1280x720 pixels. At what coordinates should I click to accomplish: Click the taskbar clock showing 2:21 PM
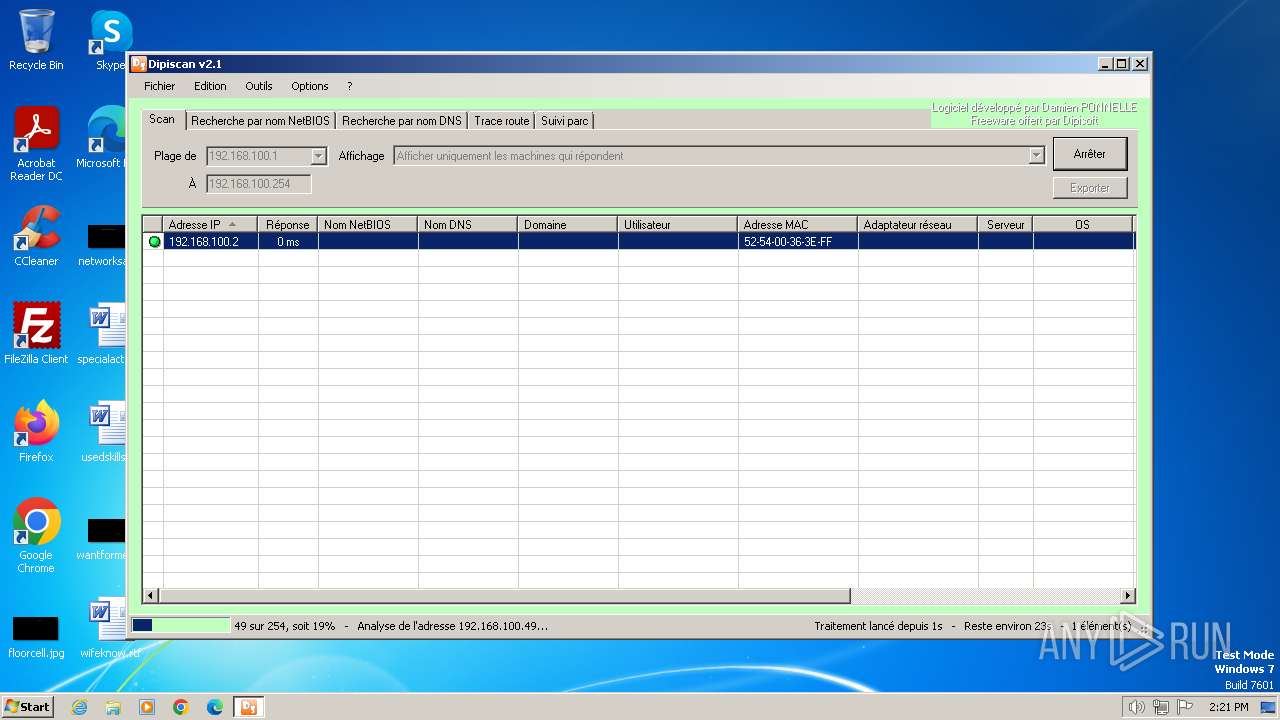click(x=1229, y=707)
